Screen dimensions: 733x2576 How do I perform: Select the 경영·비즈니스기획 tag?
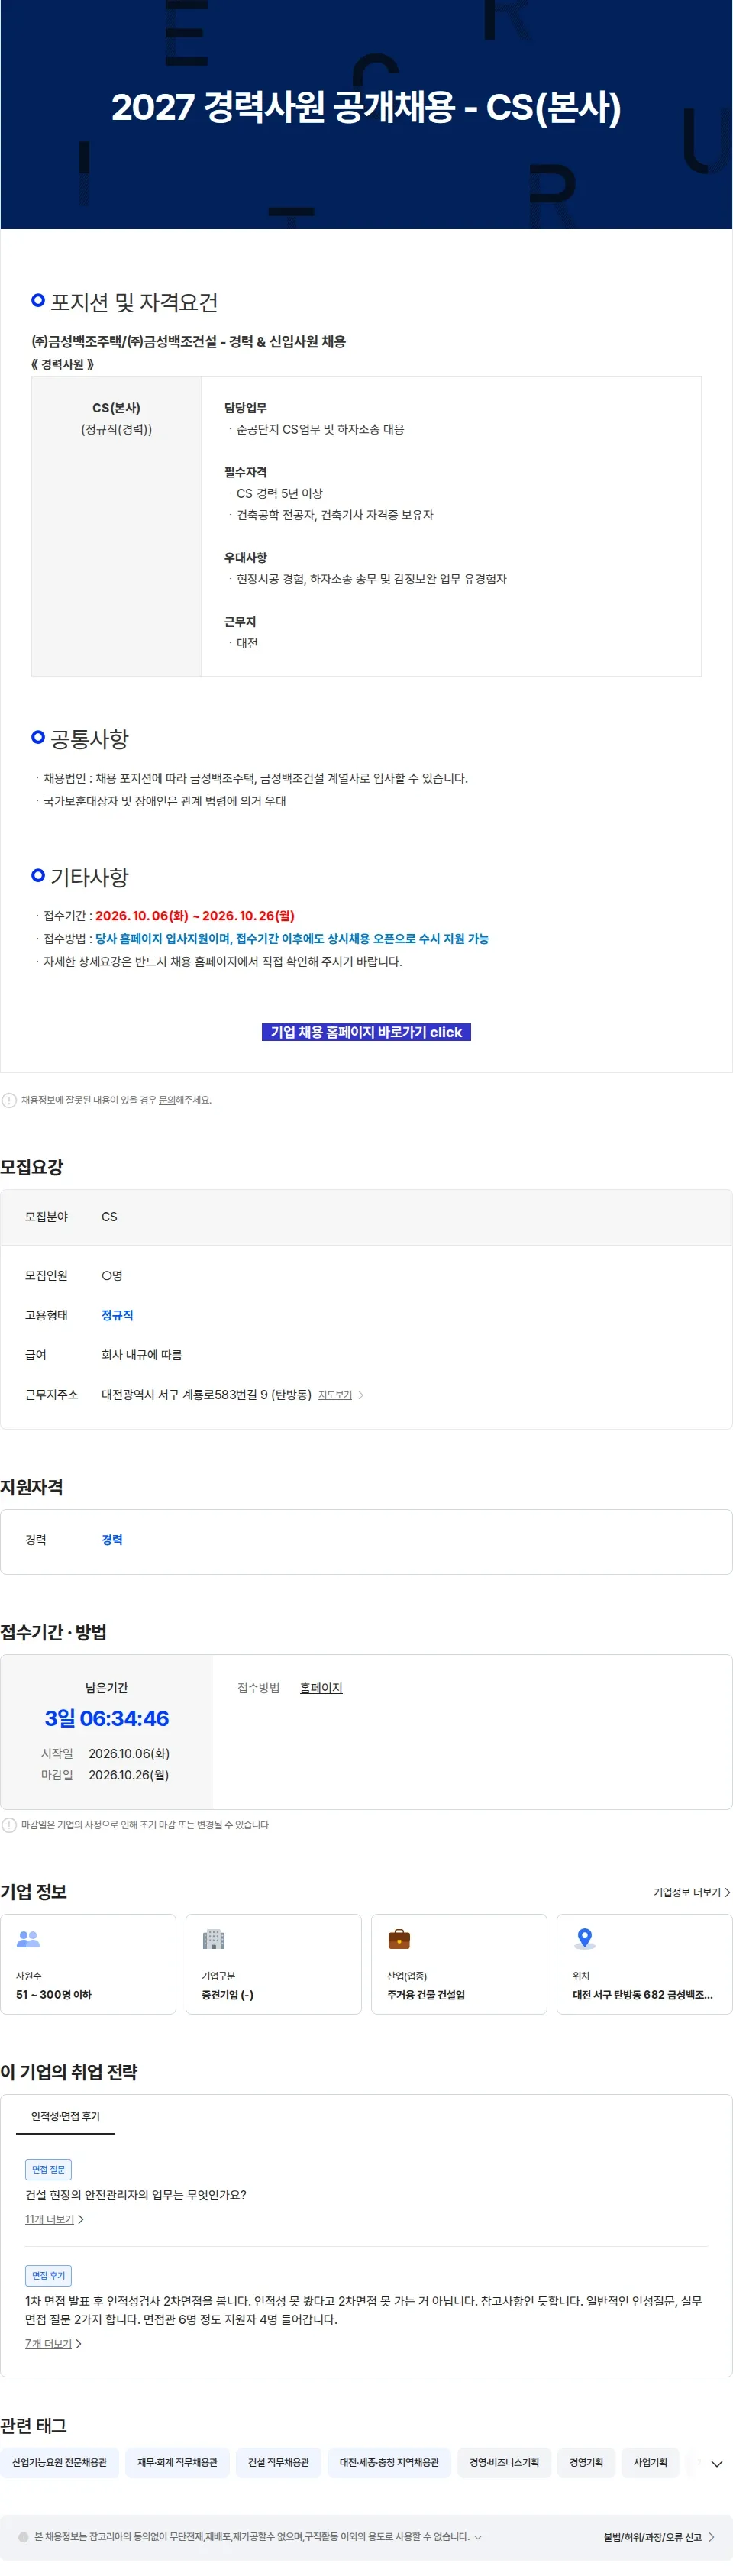pos(504,2462)
